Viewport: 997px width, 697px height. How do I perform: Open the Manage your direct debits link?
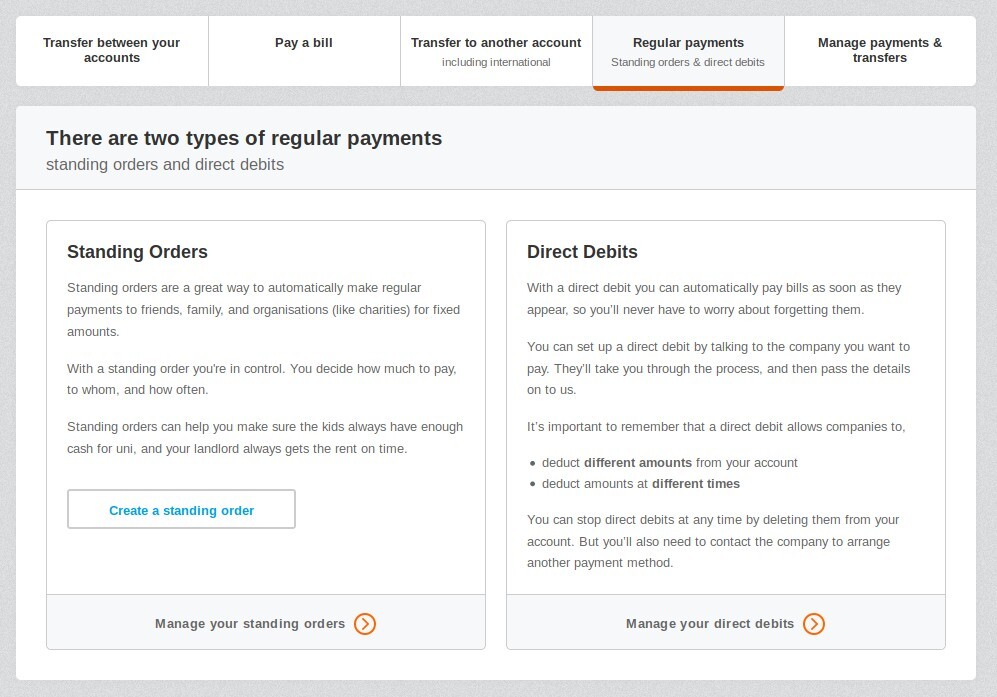pyautogui.click(x=725, y=623)
